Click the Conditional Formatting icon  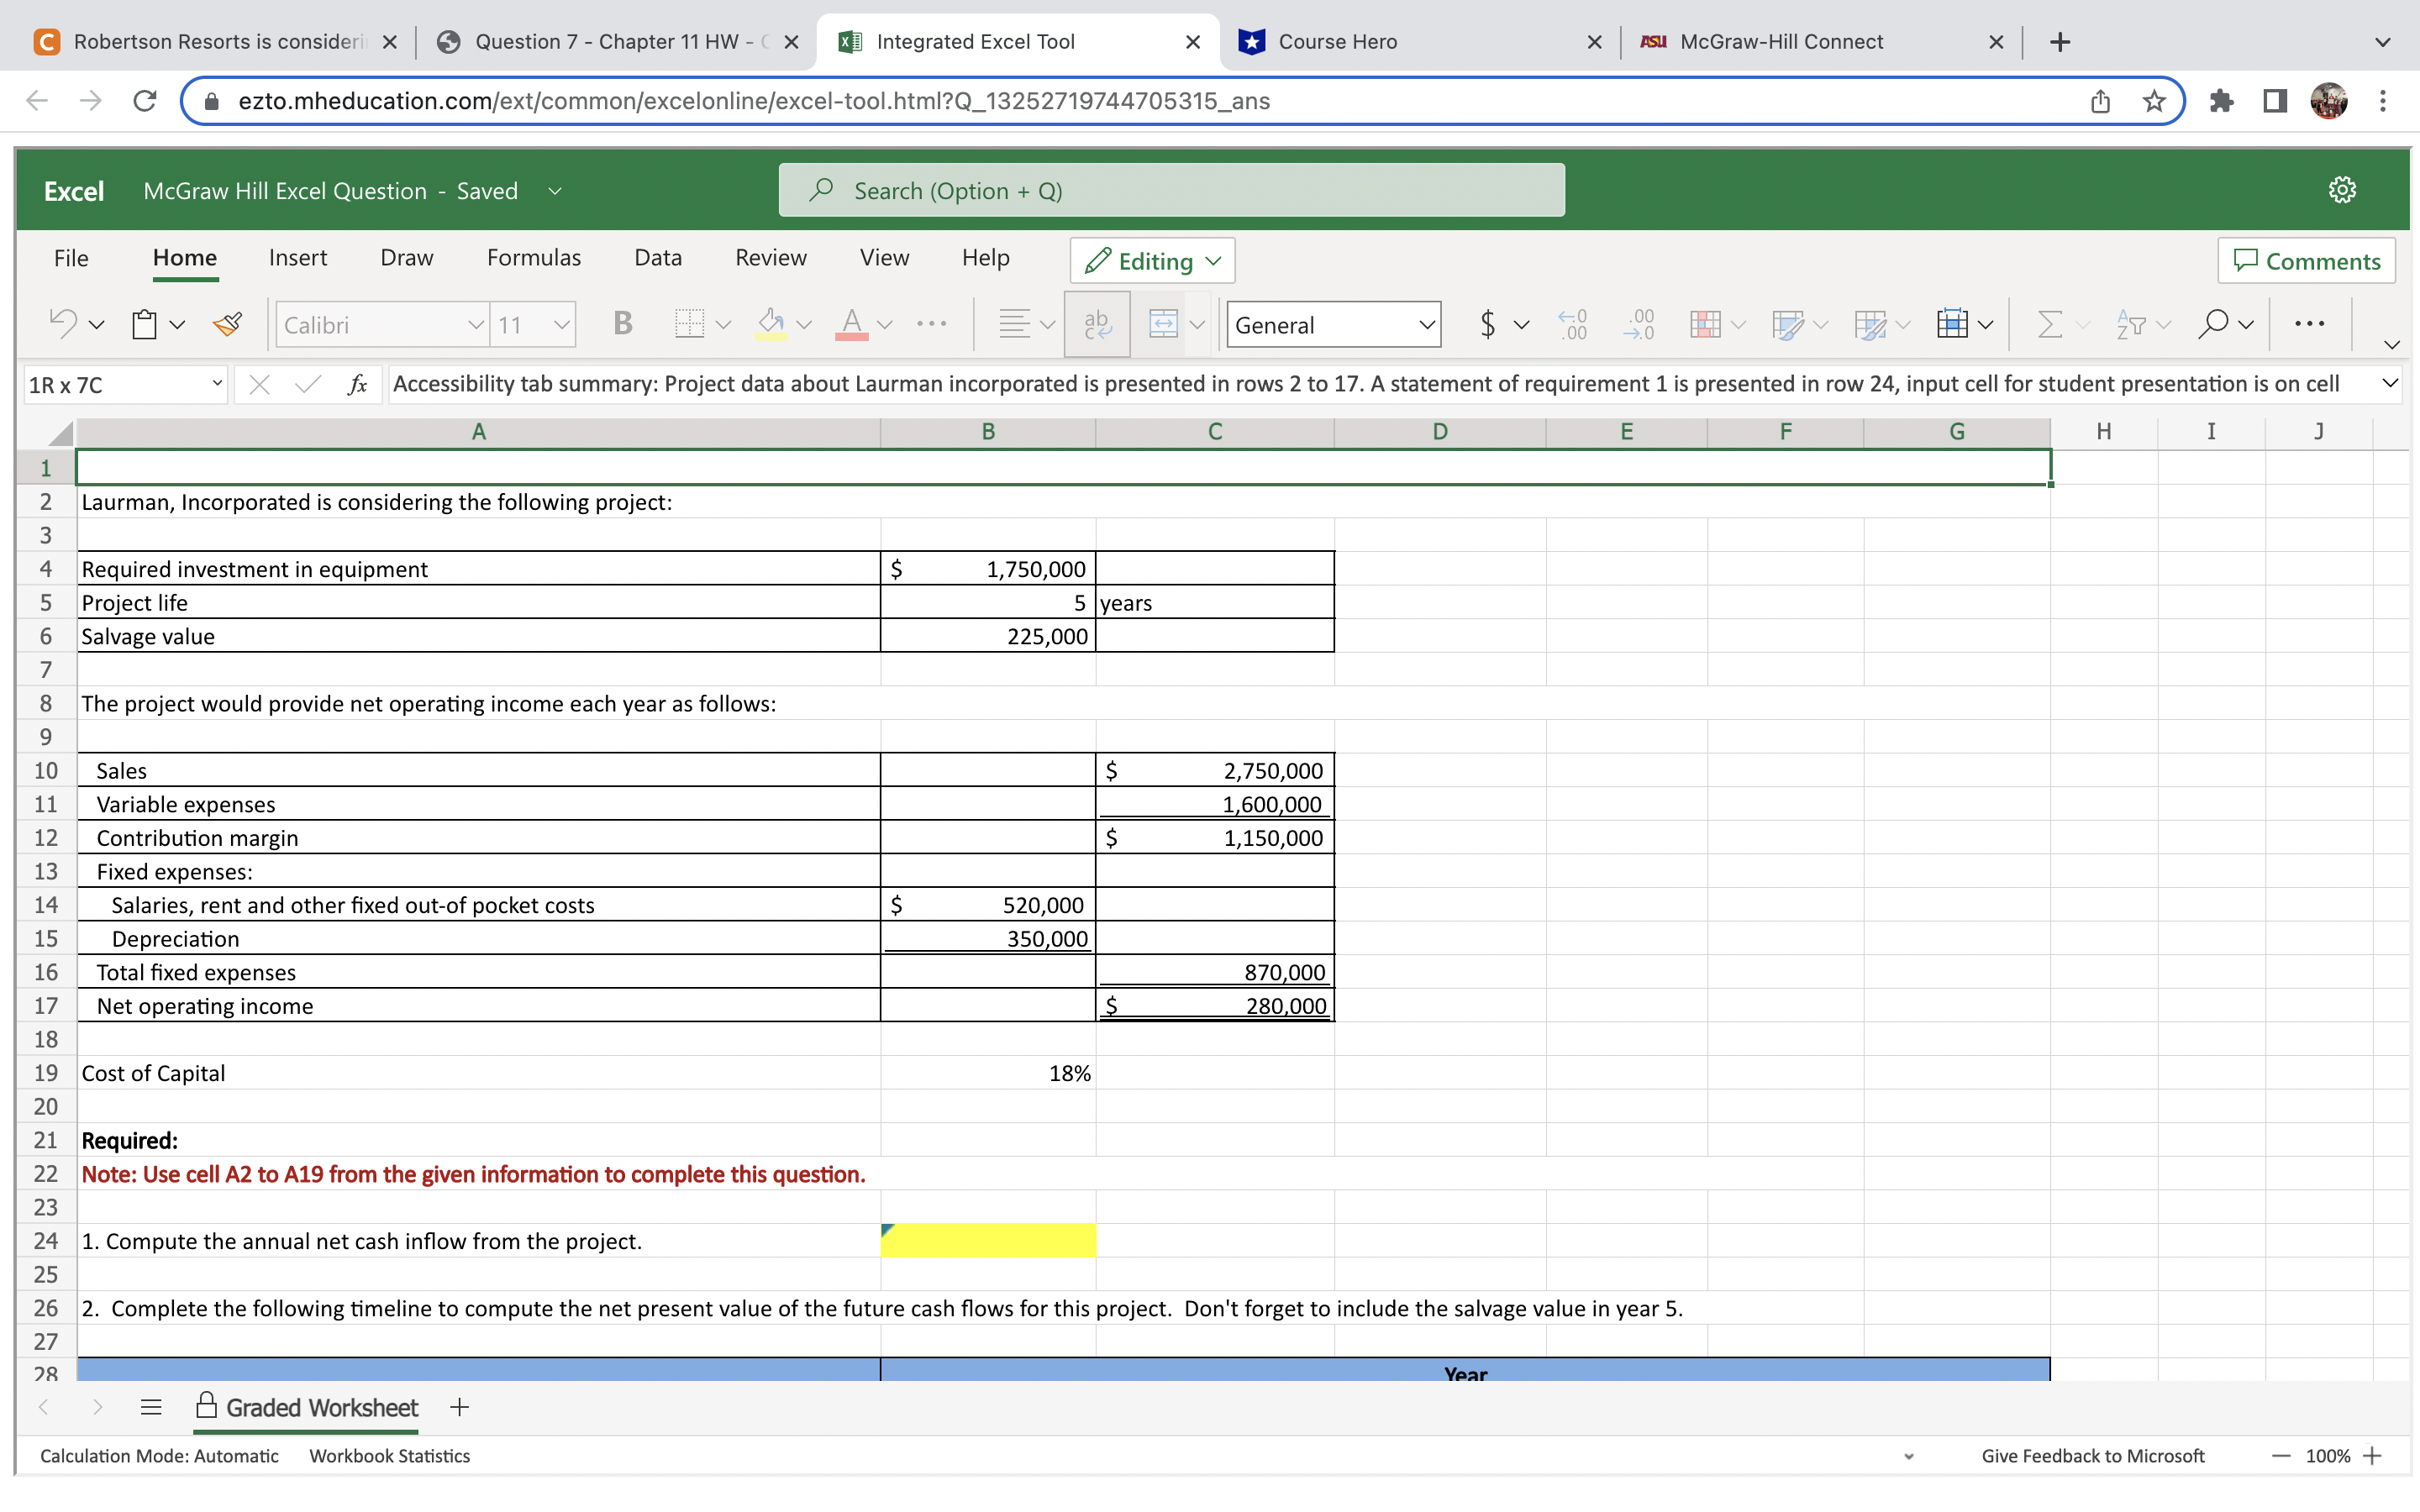(x=1706, y=324)
